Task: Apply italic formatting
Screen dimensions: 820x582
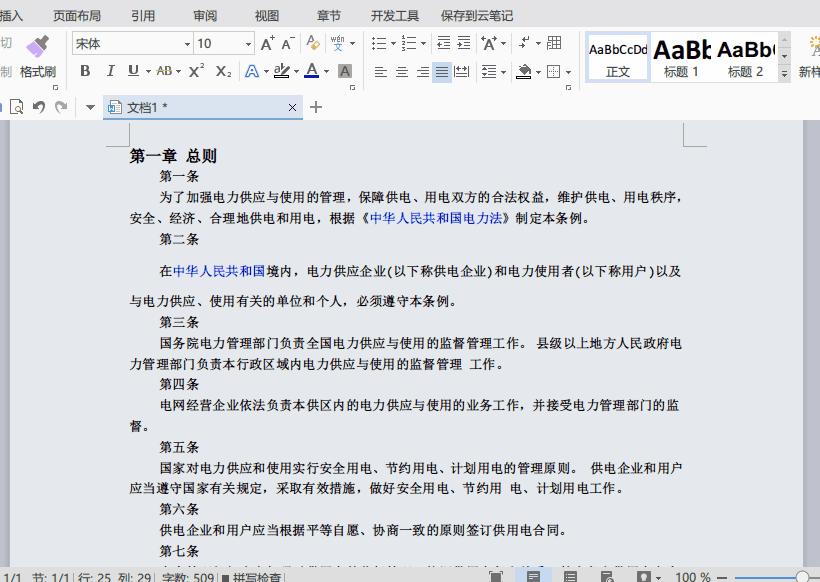Action: pos(110,73)
